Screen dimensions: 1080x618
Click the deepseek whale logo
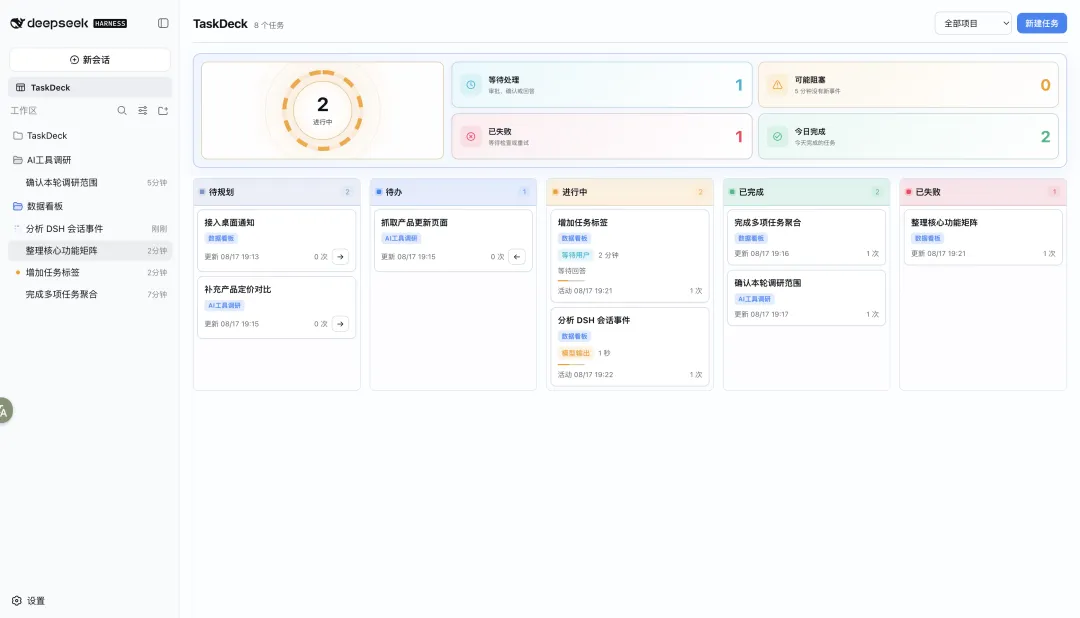(17, 23)
